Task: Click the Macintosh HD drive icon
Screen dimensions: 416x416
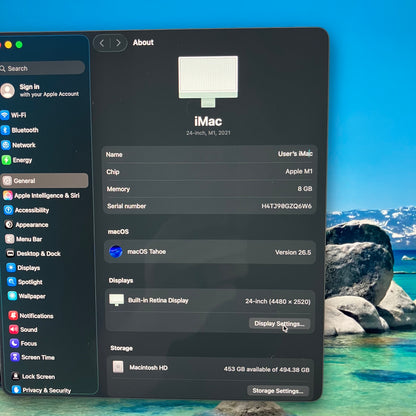Action: [118, 367]
